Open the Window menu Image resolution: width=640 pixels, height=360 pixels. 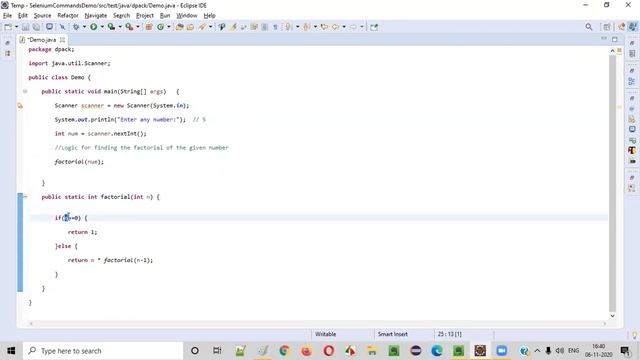click(187, 16)
